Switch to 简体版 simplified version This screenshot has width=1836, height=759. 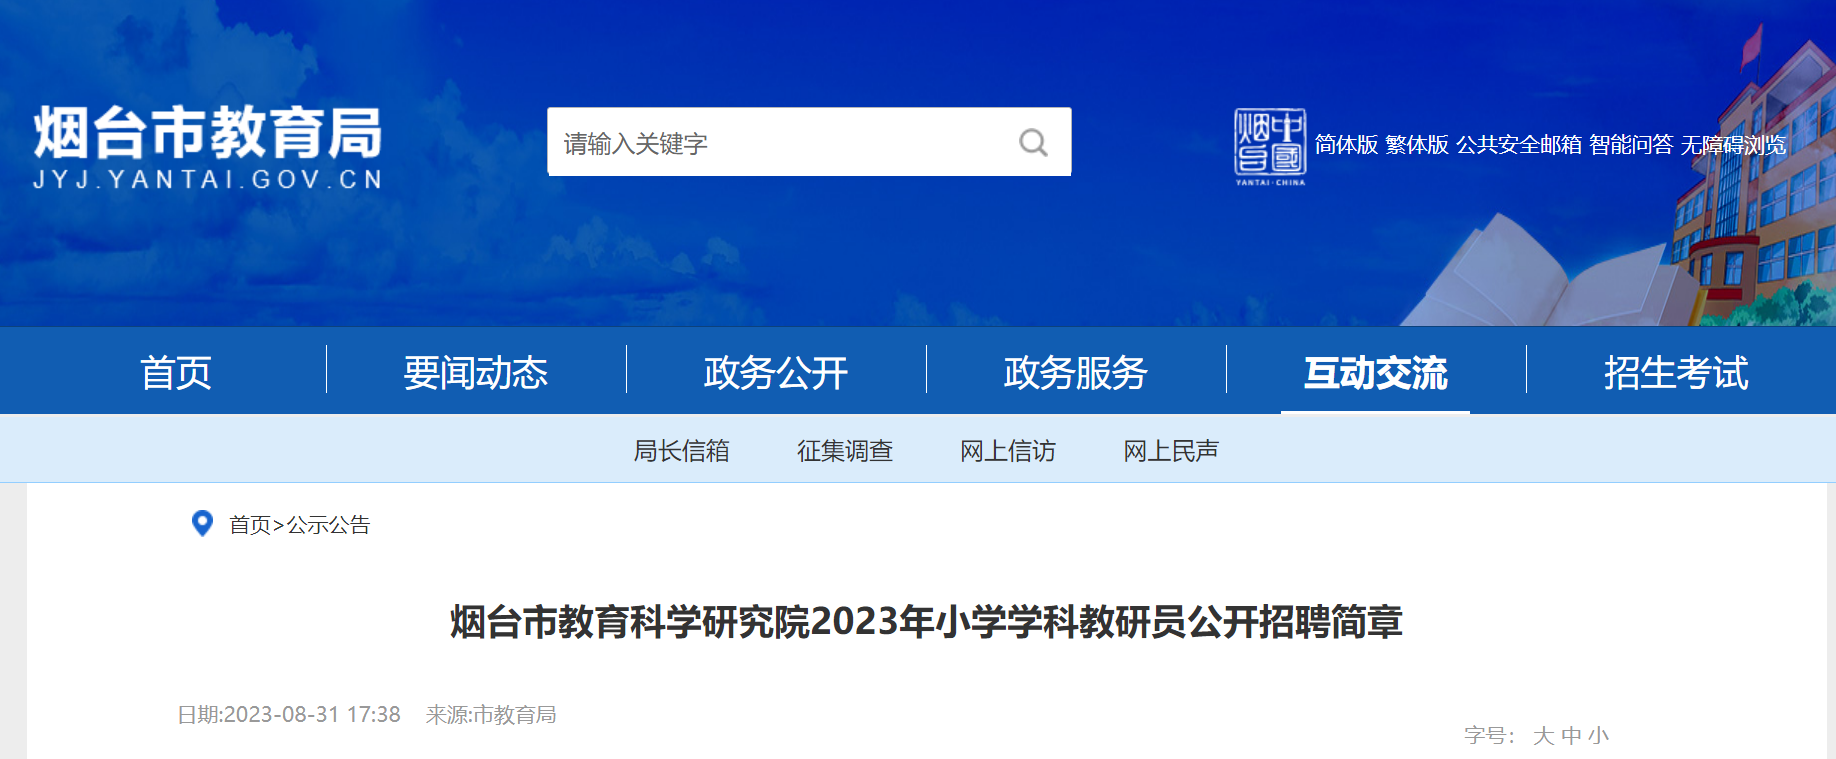1346,145
